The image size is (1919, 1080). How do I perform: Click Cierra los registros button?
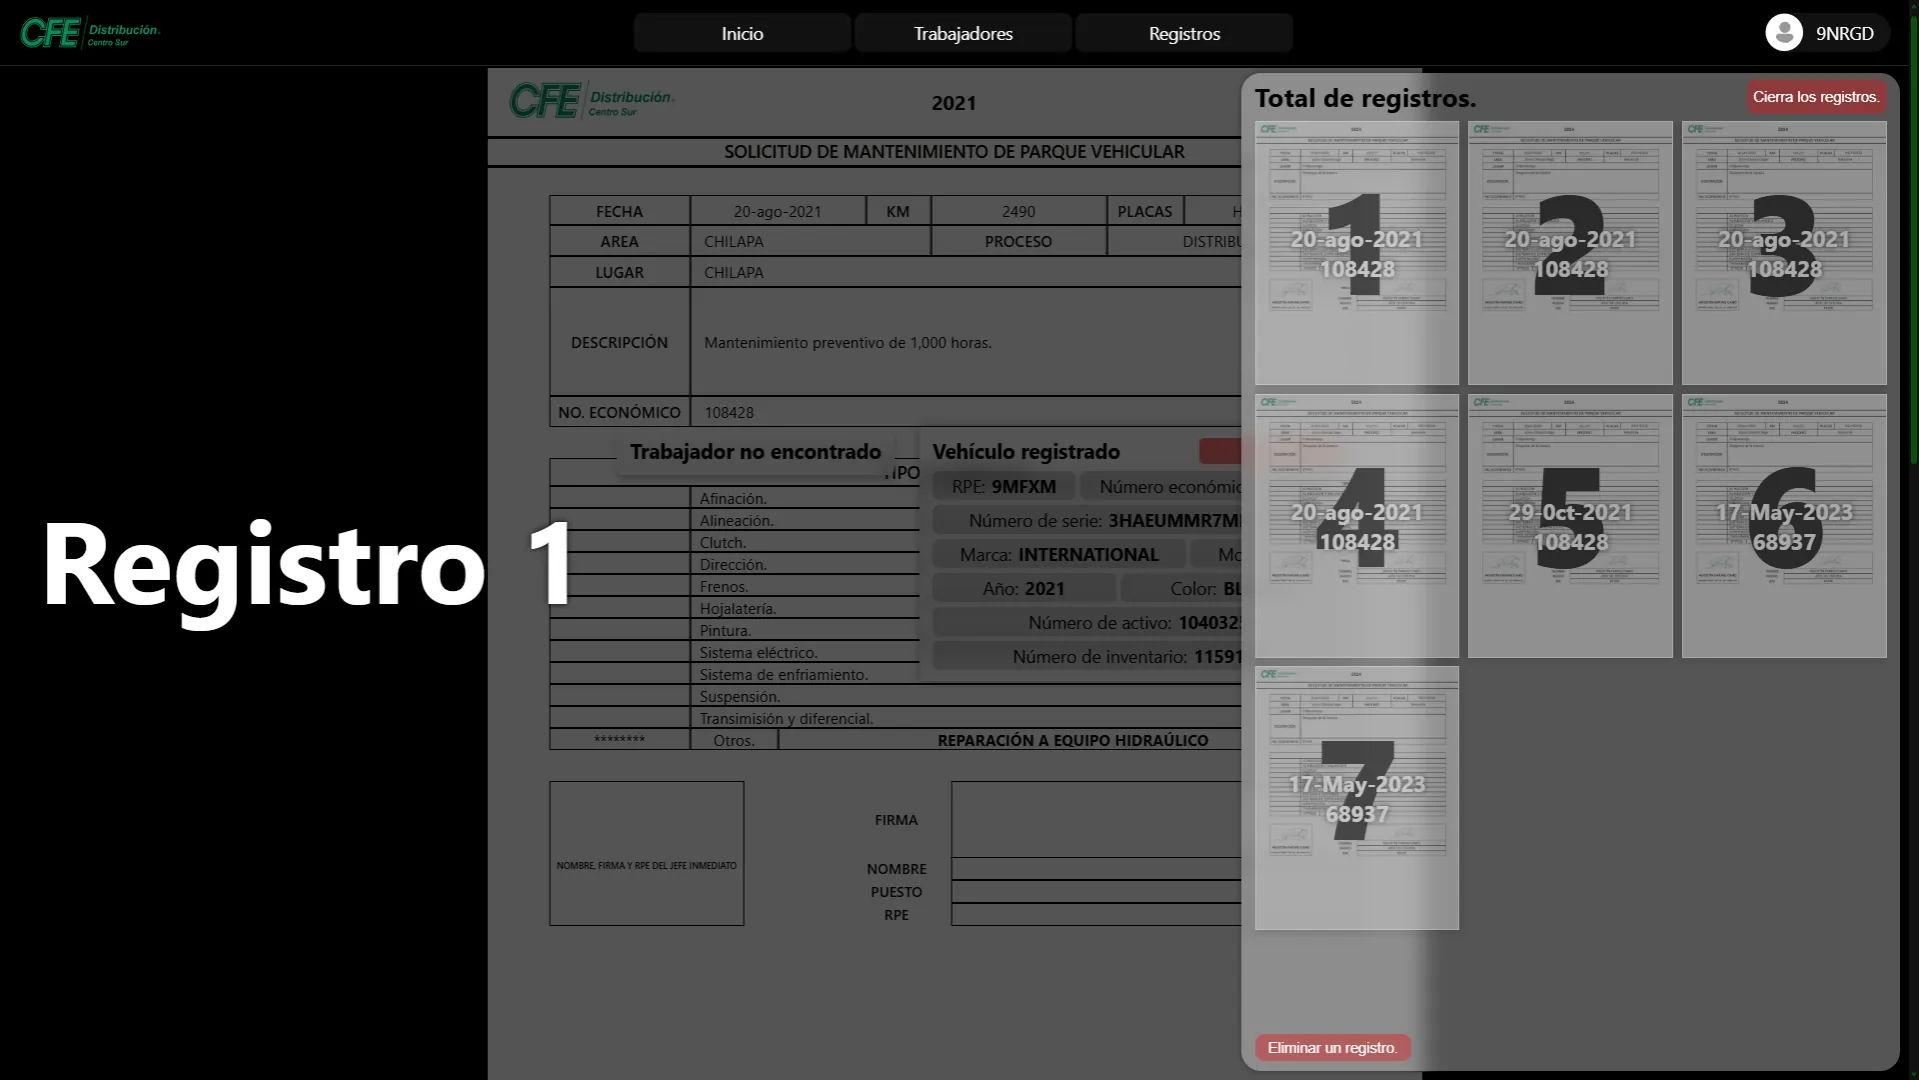click(x=1816, y=97)
